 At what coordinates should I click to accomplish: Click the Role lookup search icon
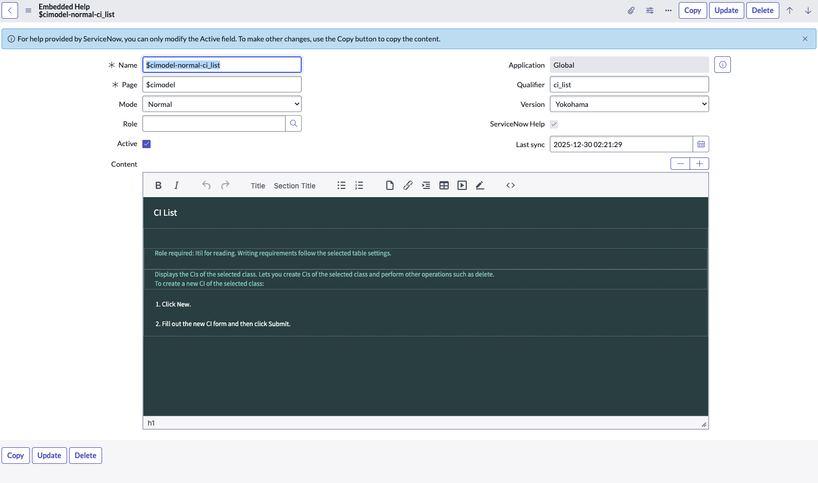(293, 124)
